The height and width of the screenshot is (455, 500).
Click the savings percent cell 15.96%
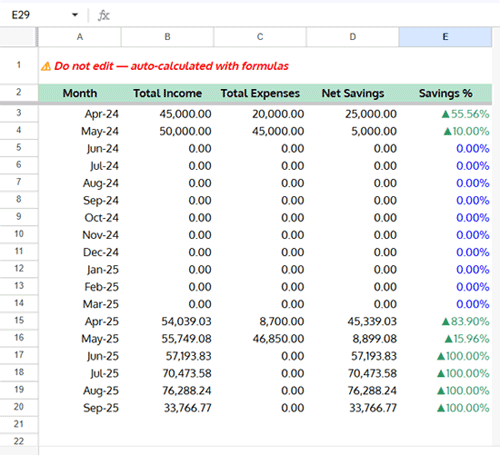pos(445,339)
